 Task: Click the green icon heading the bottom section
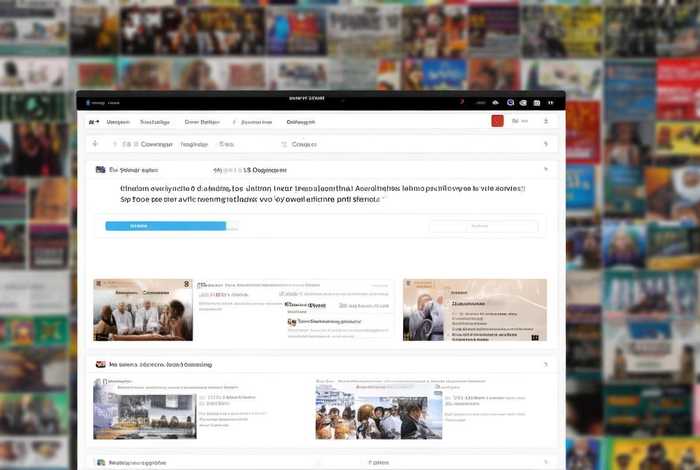[100, 463]
